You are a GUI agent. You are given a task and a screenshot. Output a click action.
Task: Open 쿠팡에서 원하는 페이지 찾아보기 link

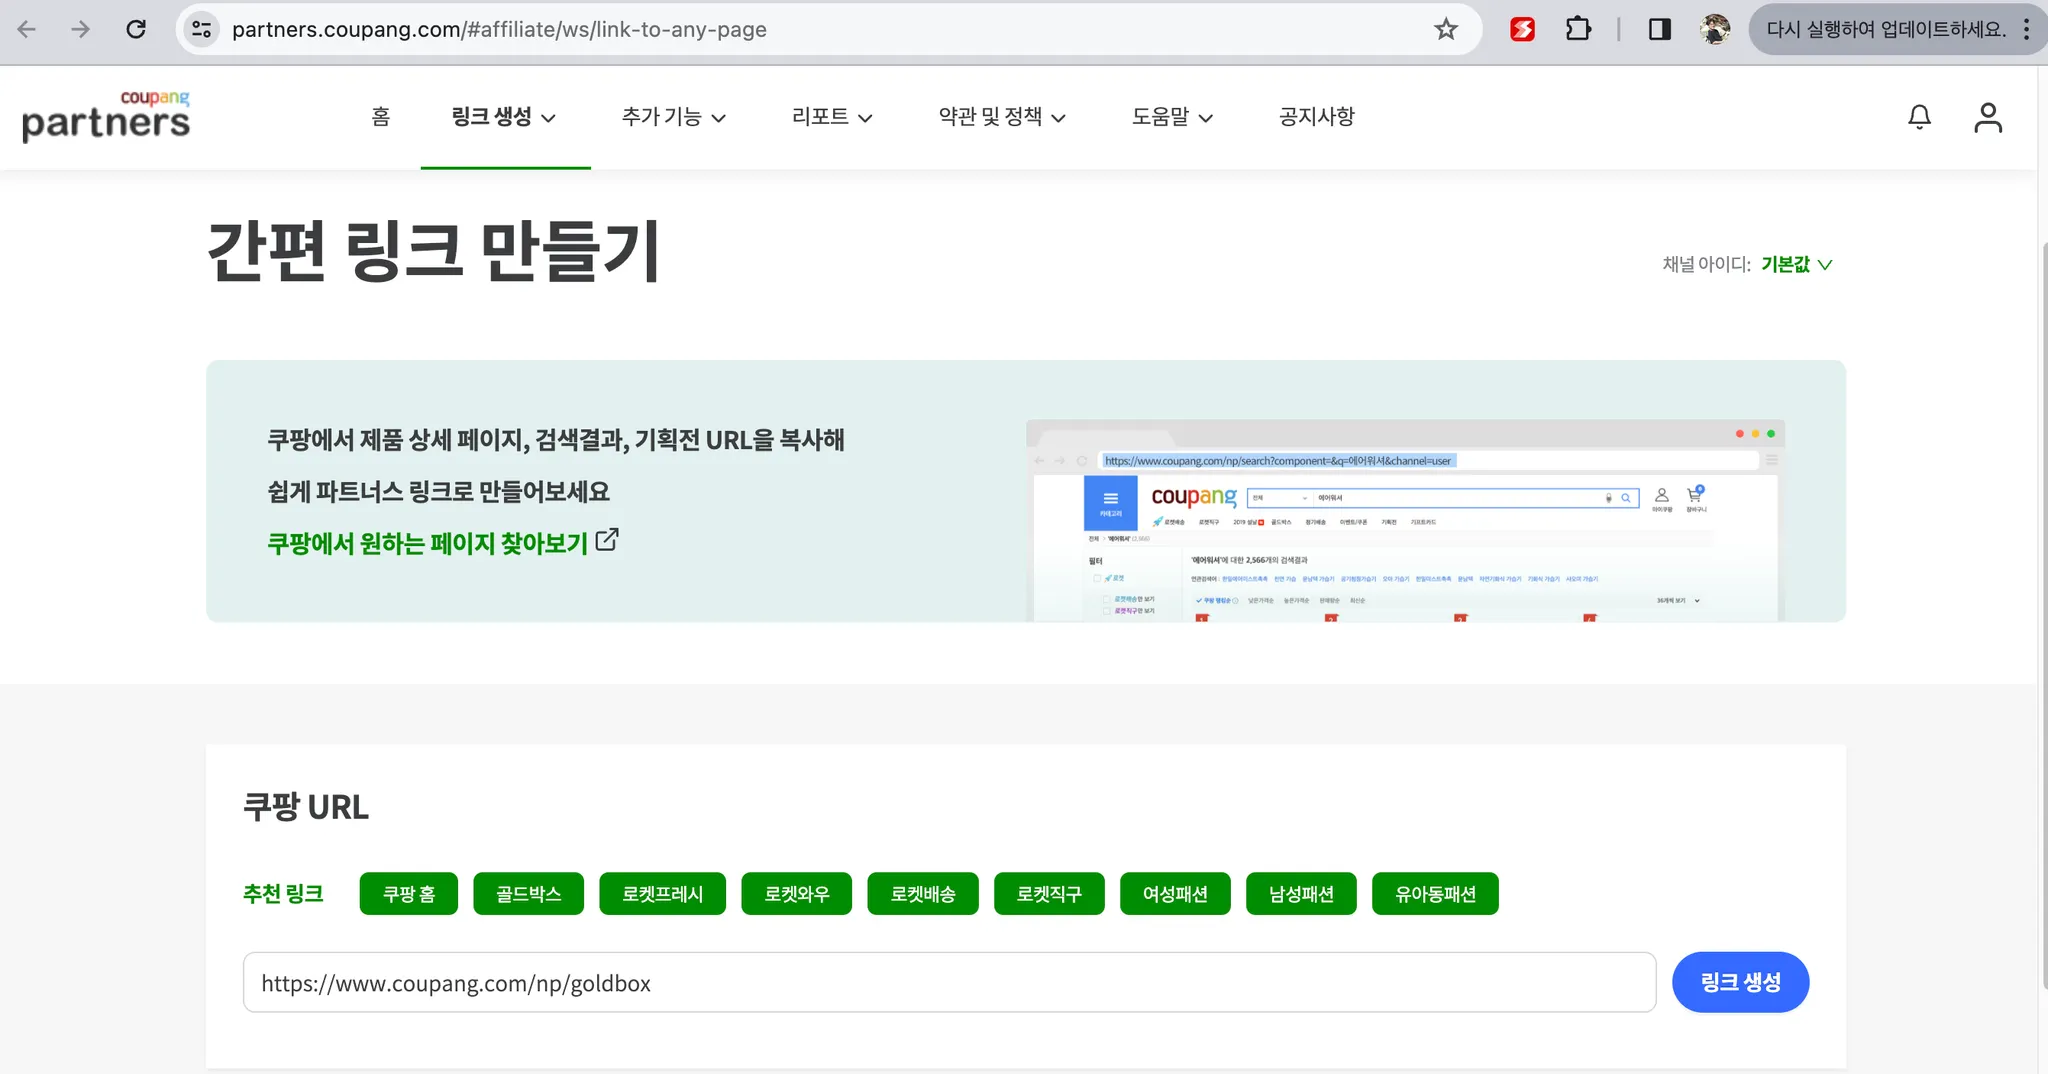pos(428,543)
